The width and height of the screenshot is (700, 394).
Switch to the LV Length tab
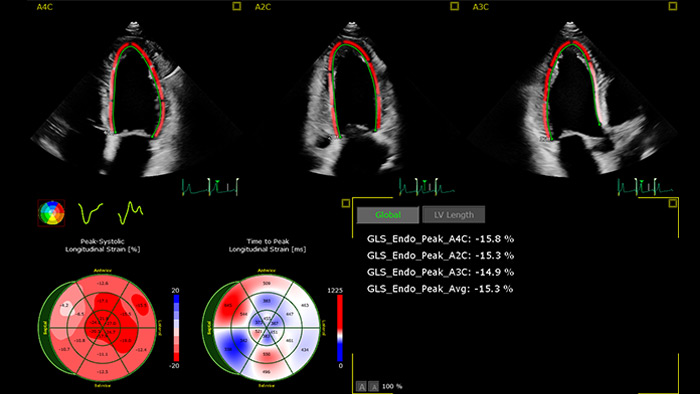(454, 215)
